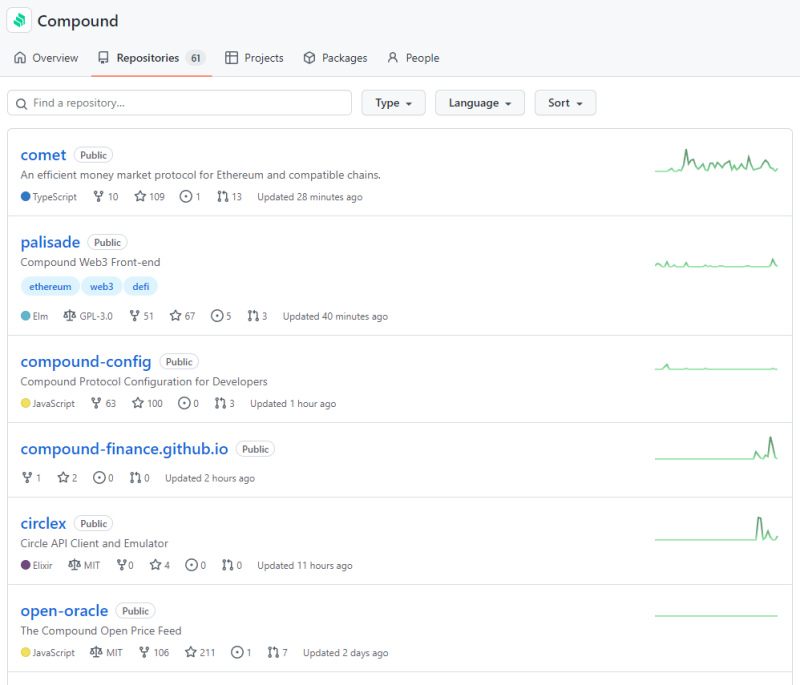Click circlex's star icon with 4 stars

(156, 565)
